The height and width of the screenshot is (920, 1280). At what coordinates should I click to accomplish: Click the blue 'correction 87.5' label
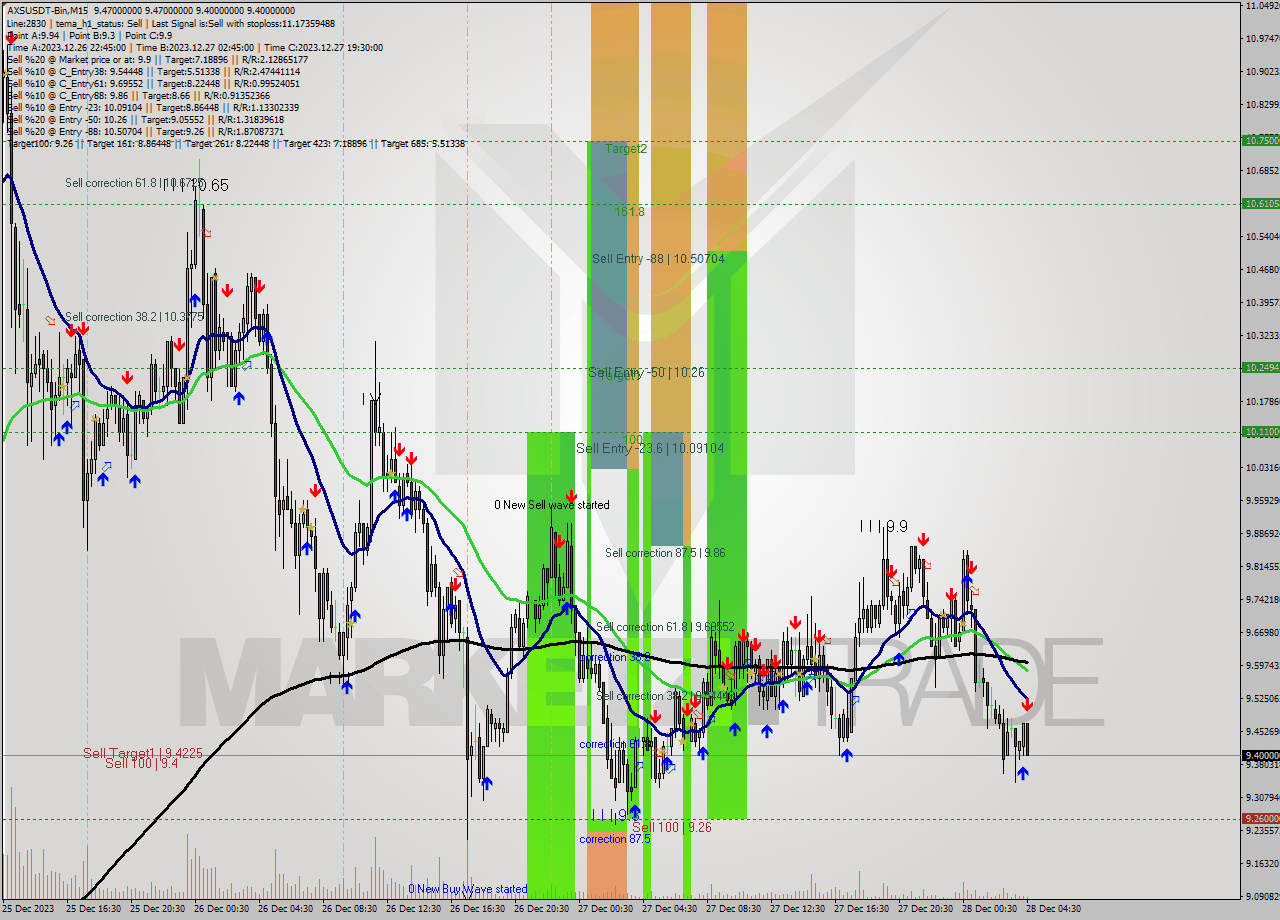[615, 839]
